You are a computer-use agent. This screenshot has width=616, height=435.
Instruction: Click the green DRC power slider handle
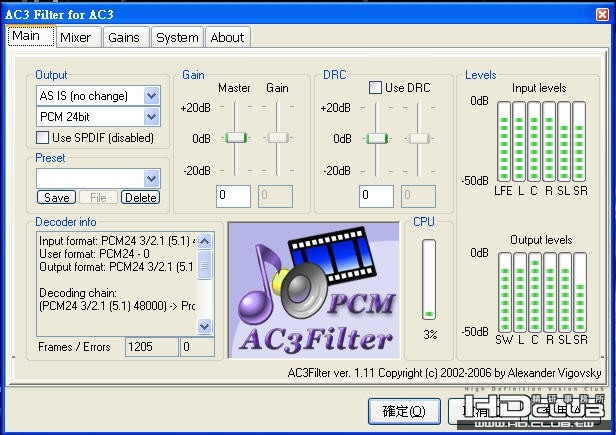pos(377,138)
